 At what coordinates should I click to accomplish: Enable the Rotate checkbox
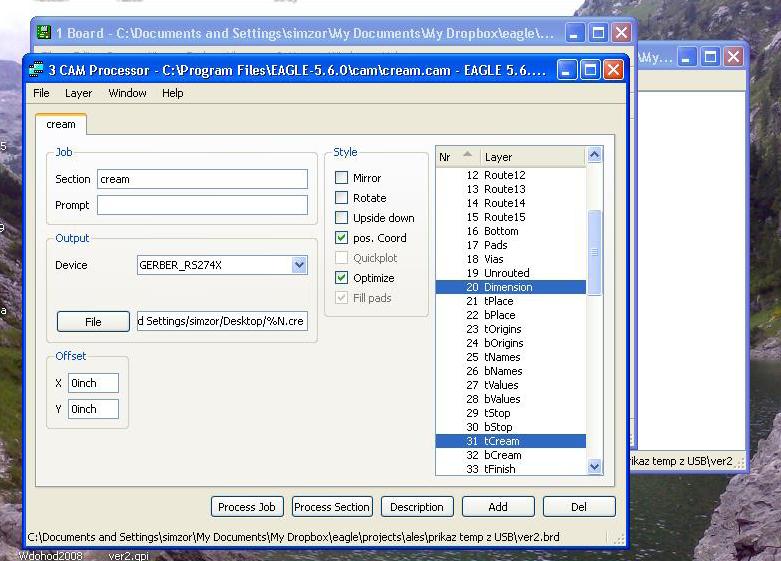tap(341, 197)
